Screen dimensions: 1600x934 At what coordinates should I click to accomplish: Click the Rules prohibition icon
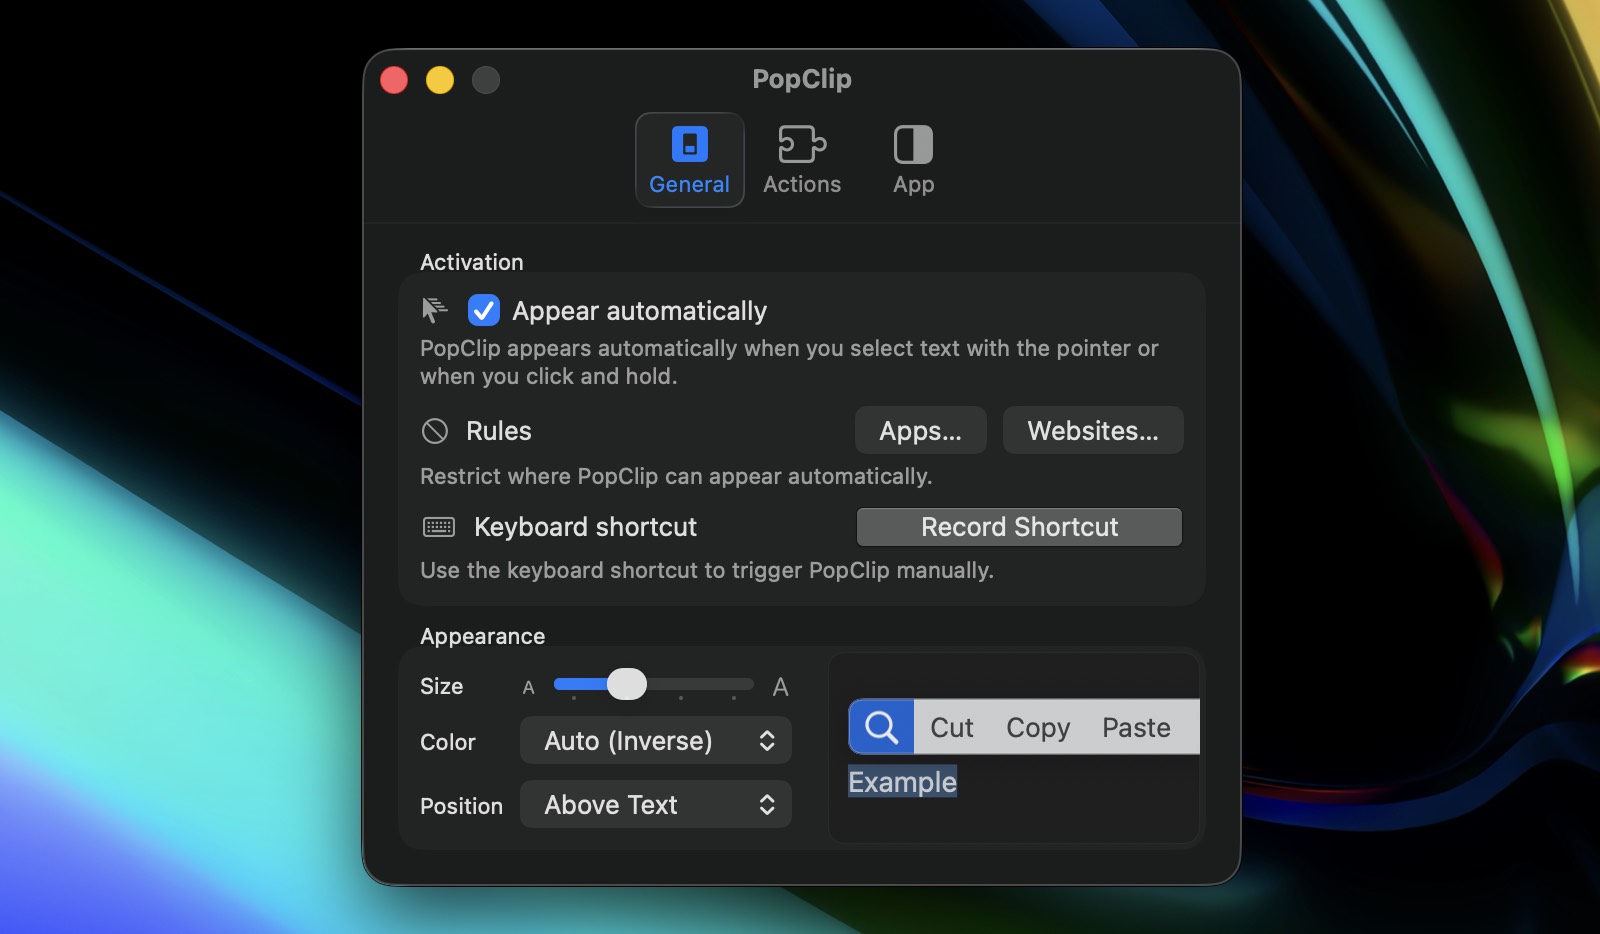tap(435, 431)
